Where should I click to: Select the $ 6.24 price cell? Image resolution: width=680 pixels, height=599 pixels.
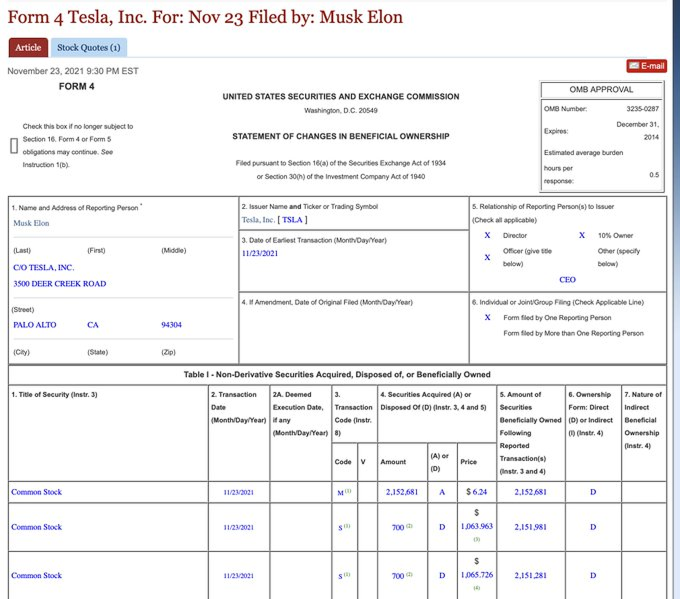[x=477, y=492]
